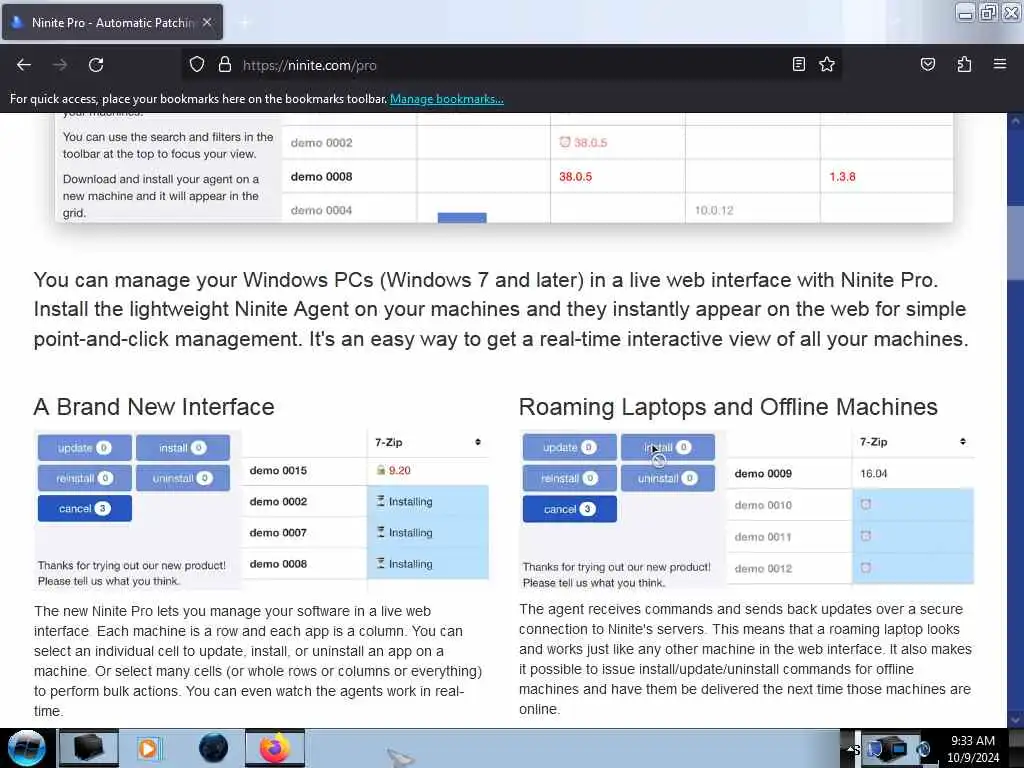Image resolution: width=1024 pixels, height=768 pixels.
Task: Click the install button in Brand New Interface image
Action: (183, 448)
